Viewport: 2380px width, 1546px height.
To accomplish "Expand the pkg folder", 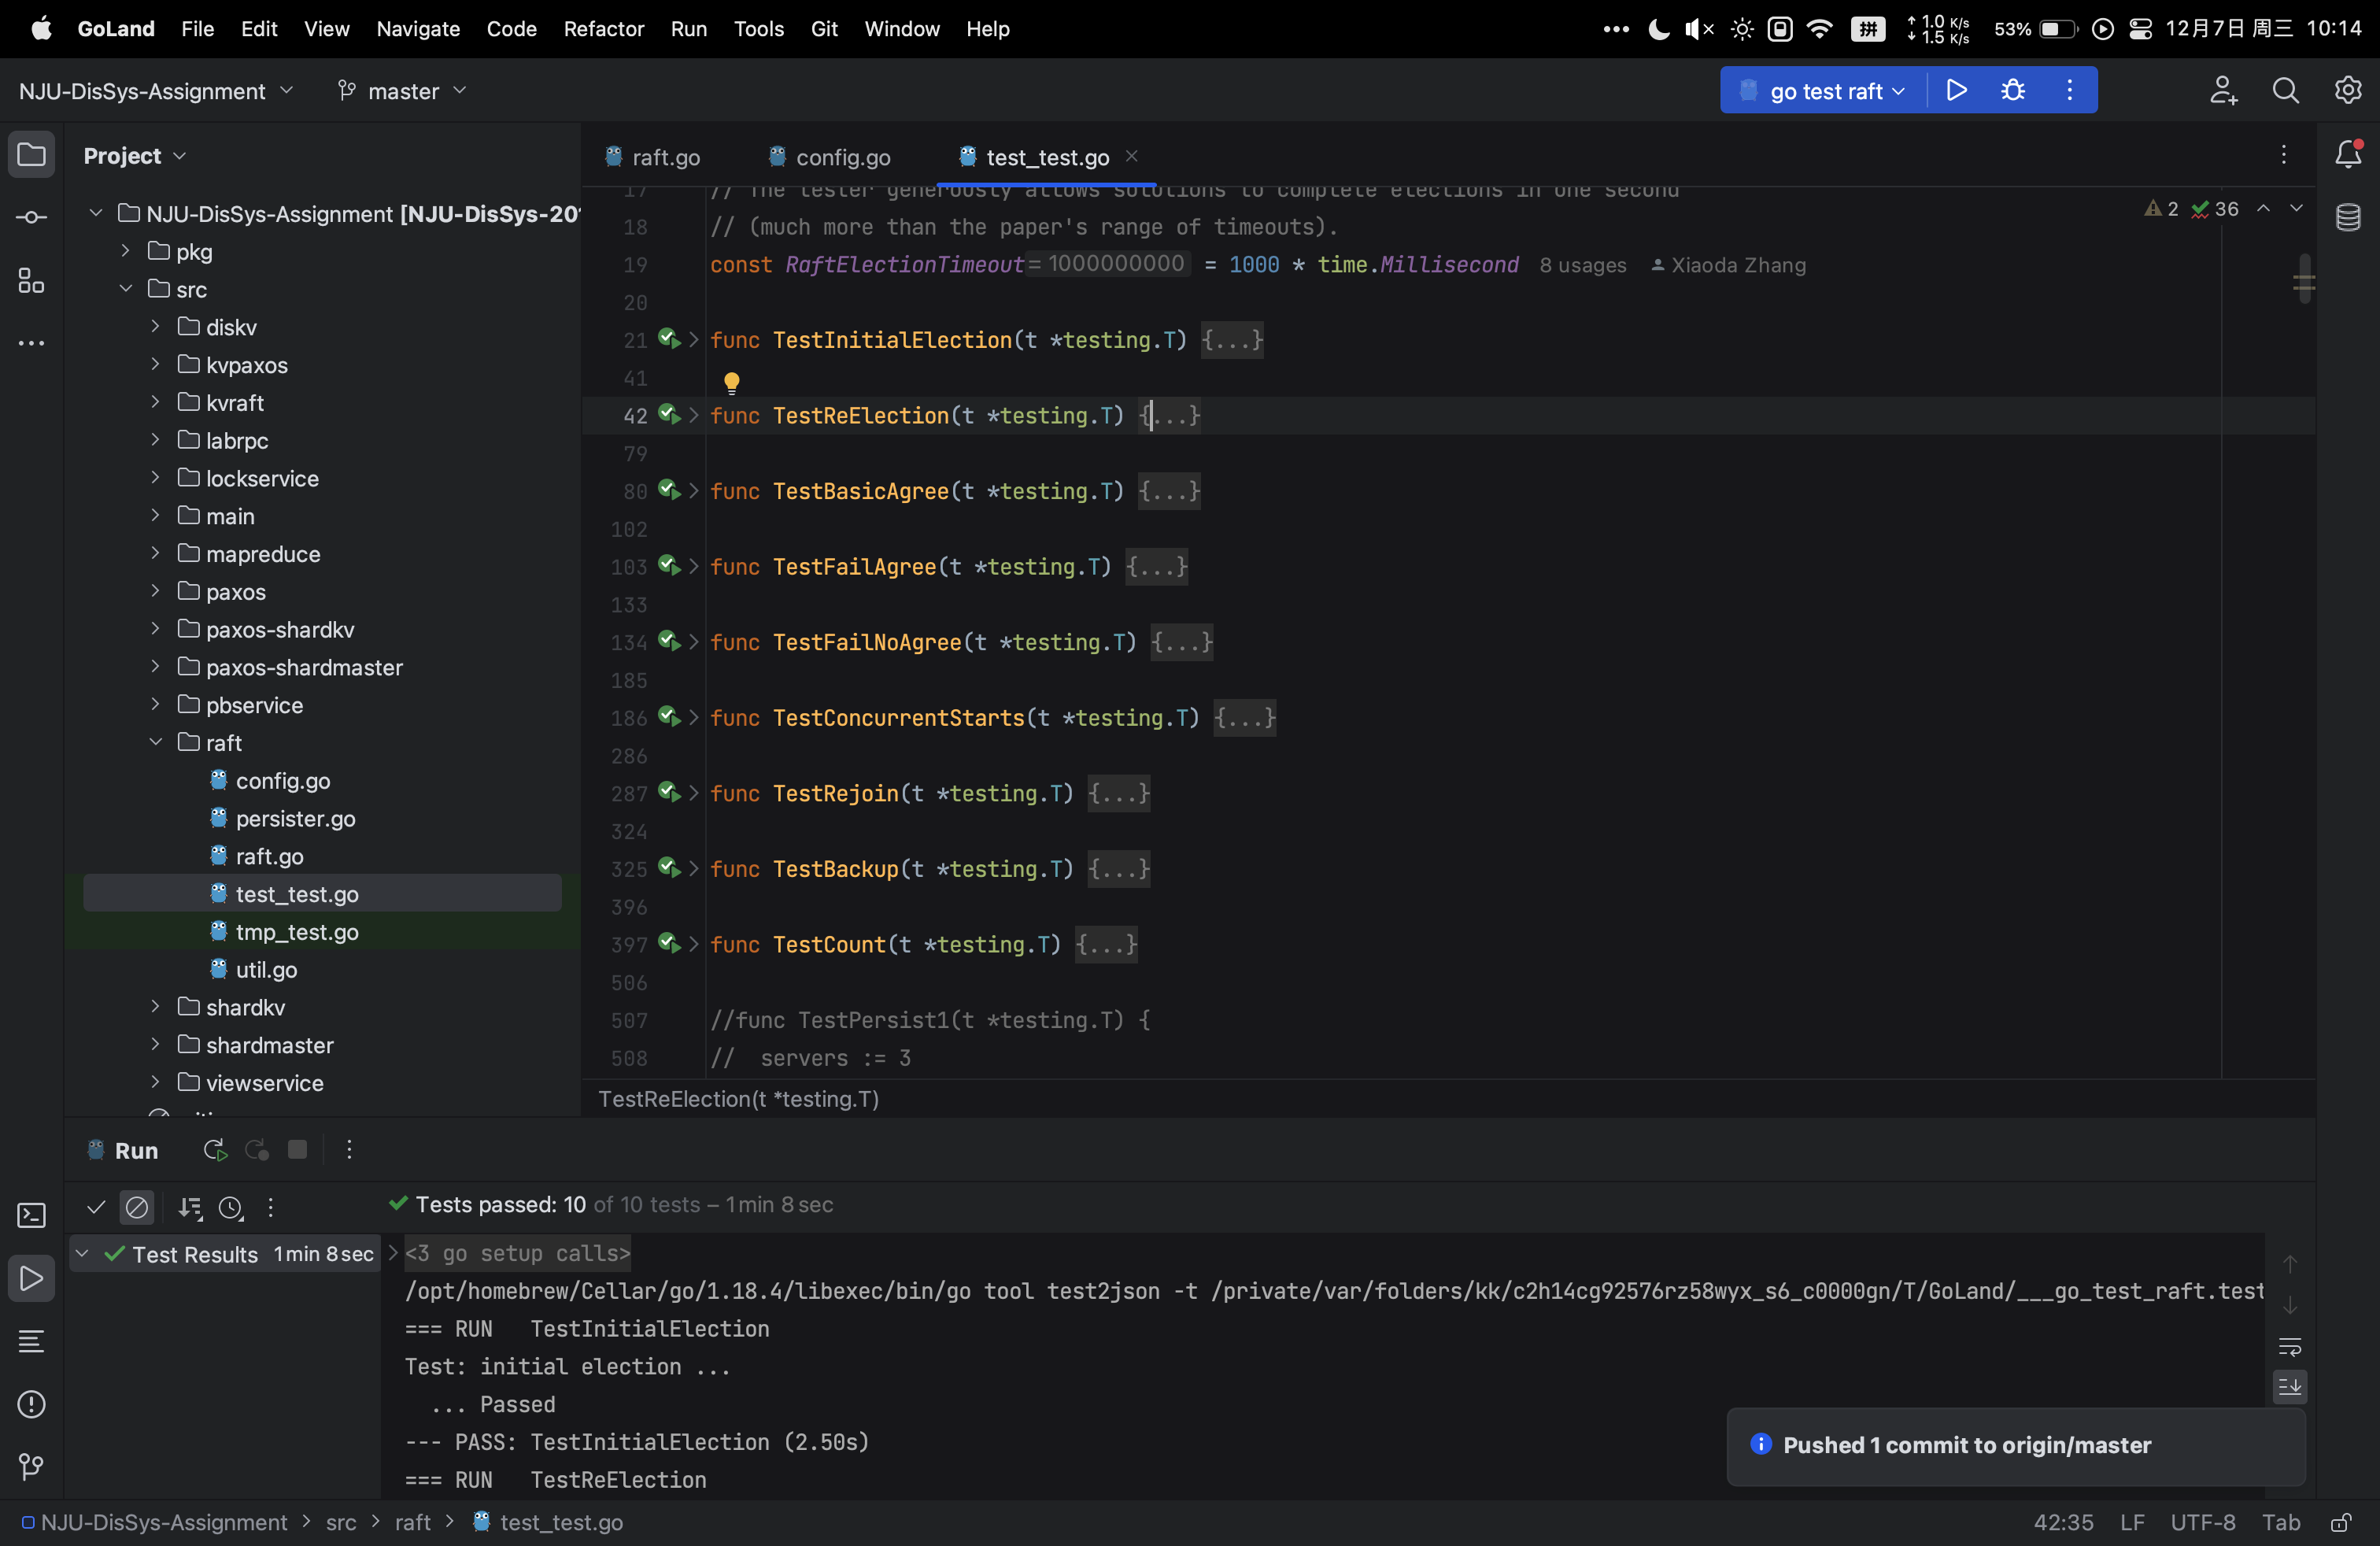I will click(126, 251).
